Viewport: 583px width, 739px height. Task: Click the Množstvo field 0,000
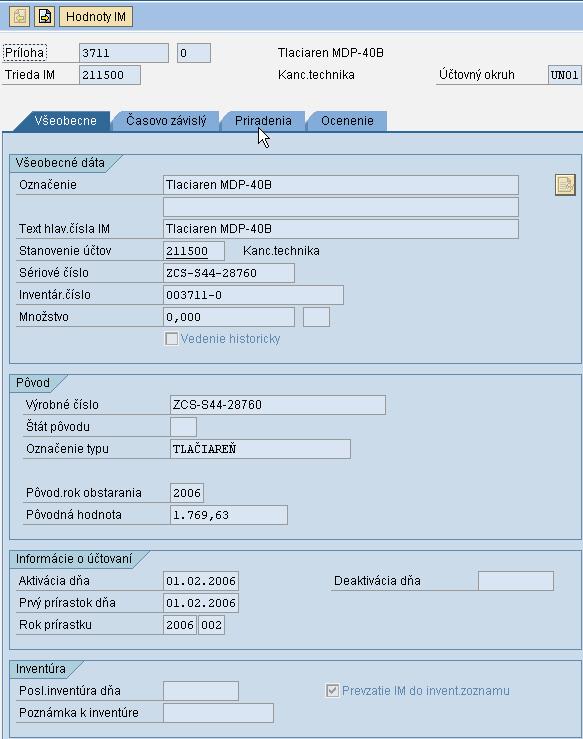coord(229,317)
